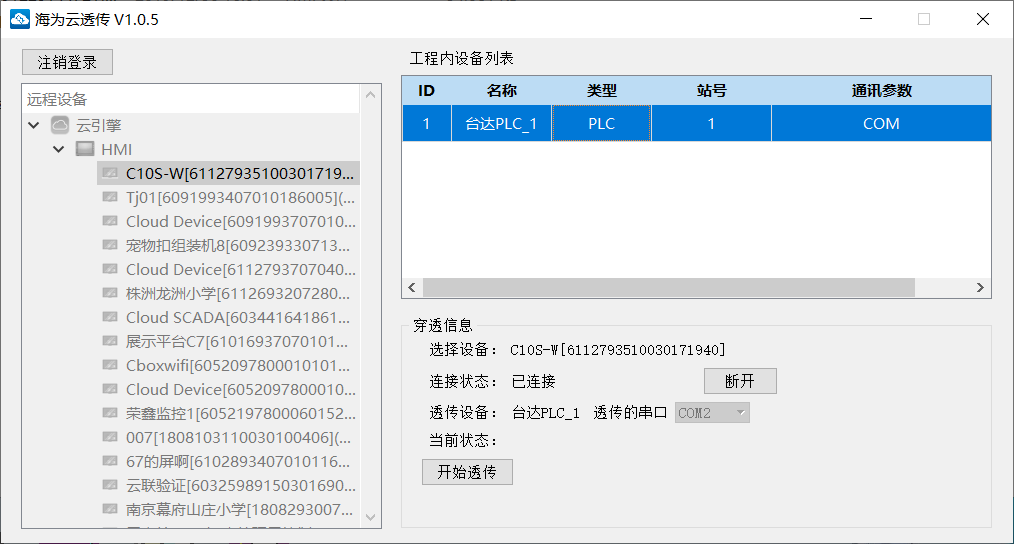Select 67的屏啊 device
The height and width of the screenshot is (544, 1014).
tap(238, 461)
